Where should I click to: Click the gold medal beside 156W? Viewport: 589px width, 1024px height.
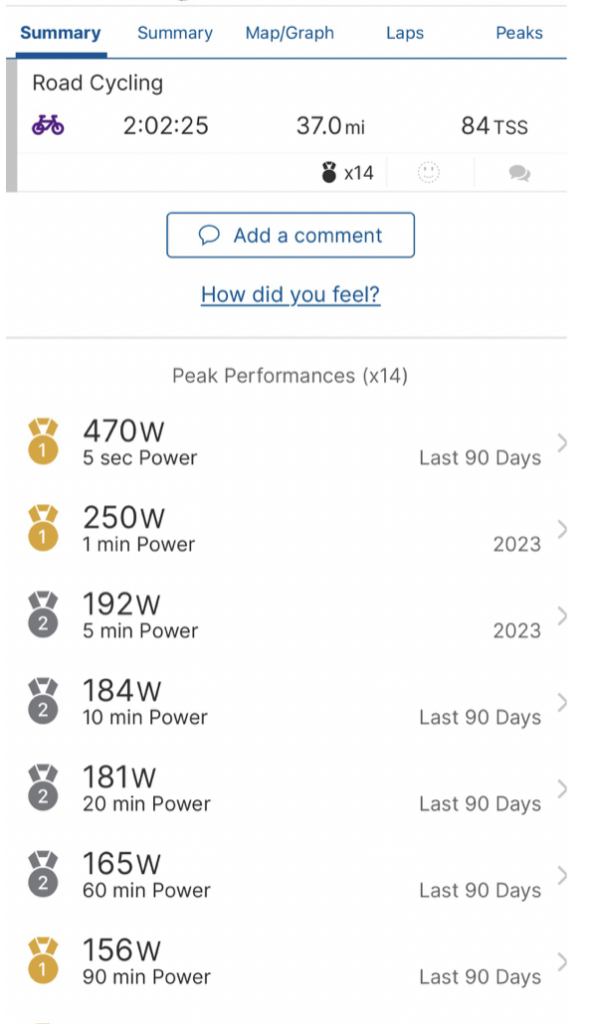click(43, 961)
